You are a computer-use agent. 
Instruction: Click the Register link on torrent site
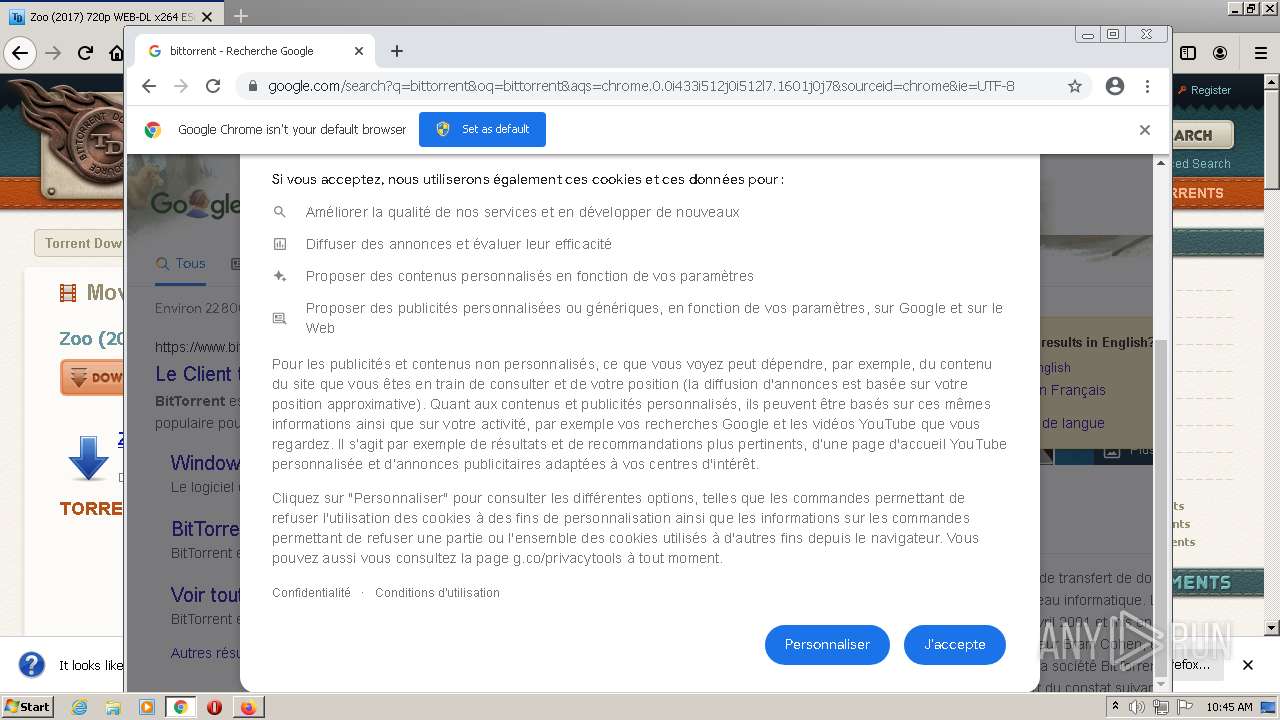click(1210, 90)
